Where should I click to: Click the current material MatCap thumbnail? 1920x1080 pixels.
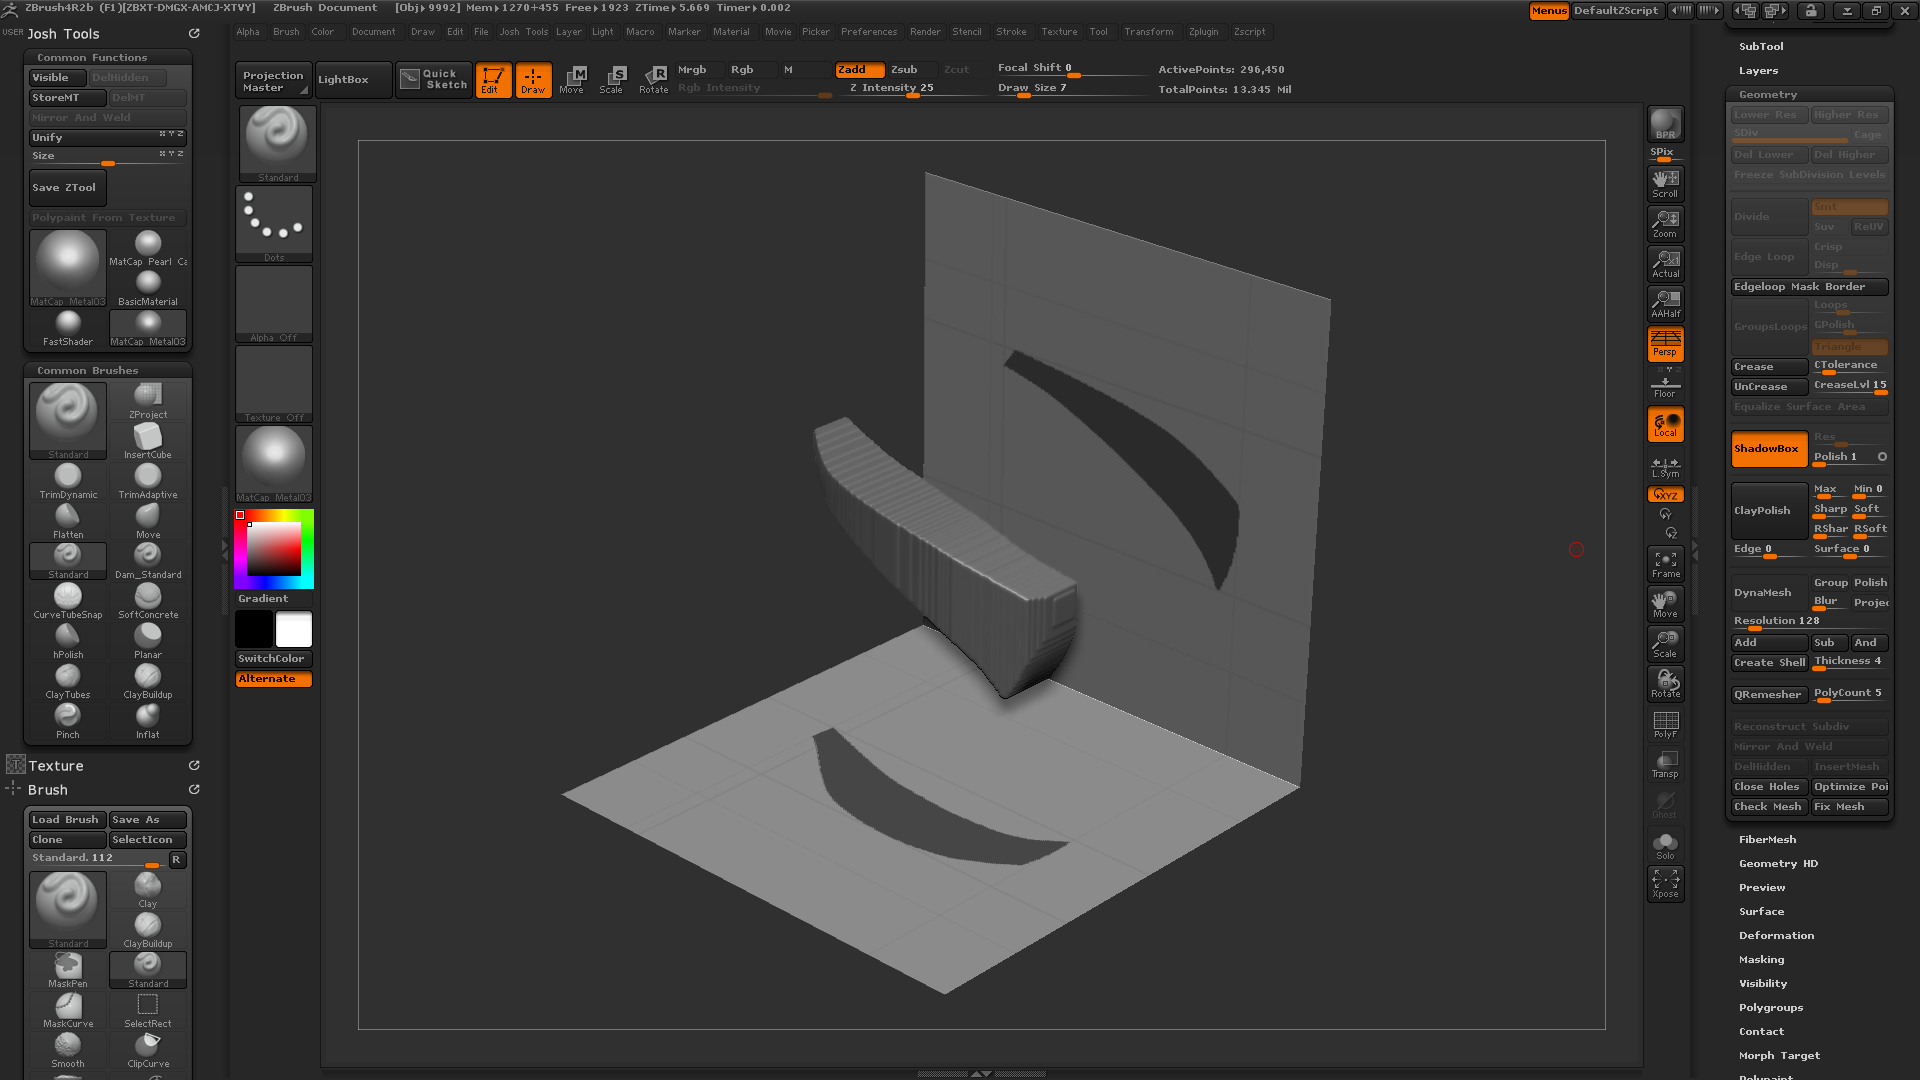pos(274,464)
